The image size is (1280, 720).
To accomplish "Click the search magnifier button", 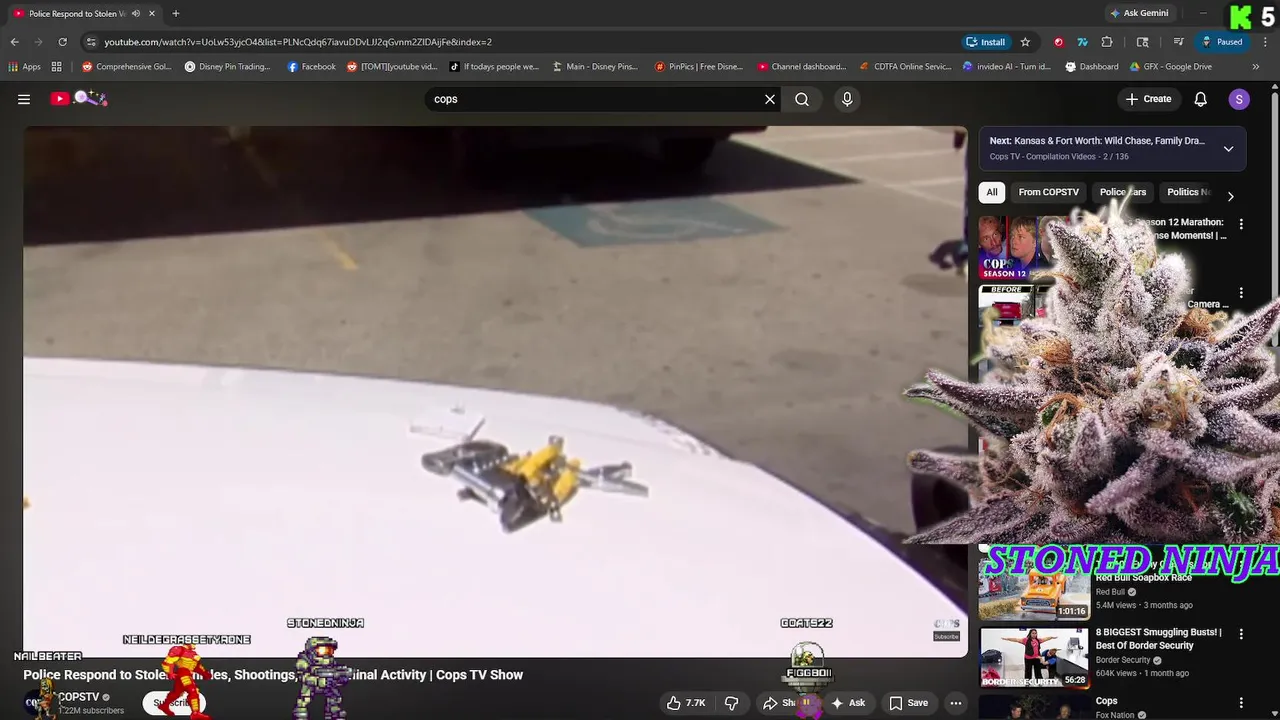I will click(x=802, y=99).
